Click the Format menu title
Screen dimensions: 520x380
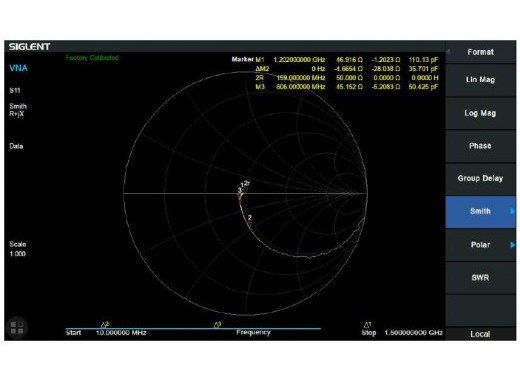click(x=480, y=52)
